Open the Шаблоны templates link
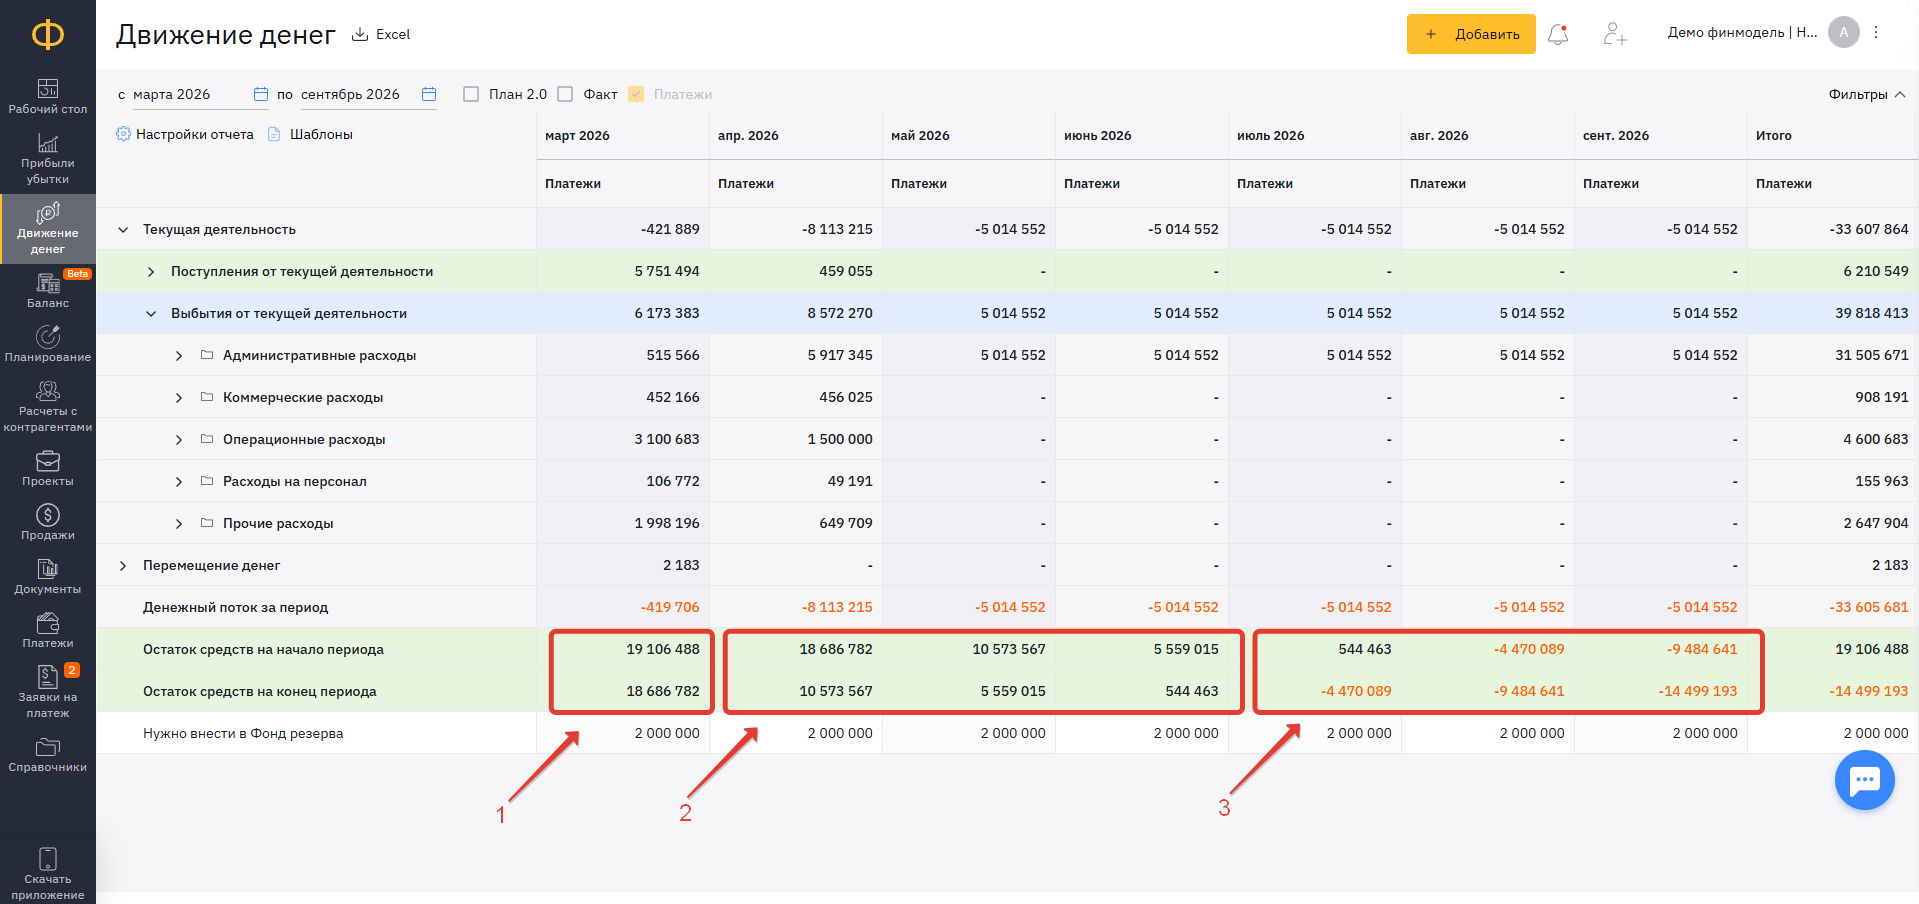This screenshot has height=904, width=1919. 311,134
